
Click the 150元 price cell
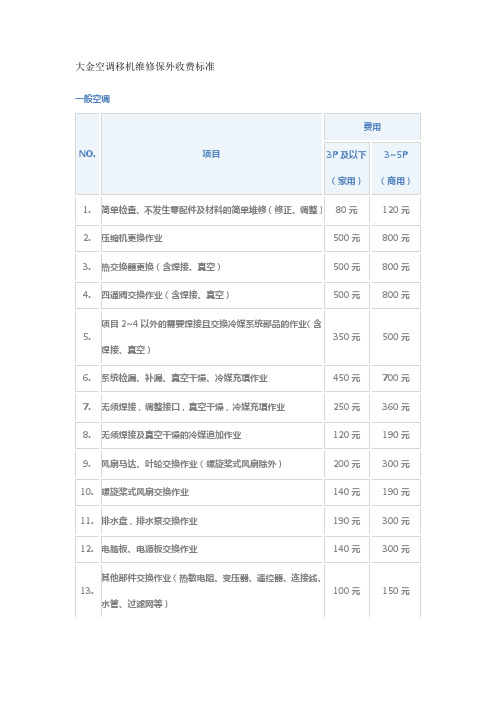pos(396,591)
